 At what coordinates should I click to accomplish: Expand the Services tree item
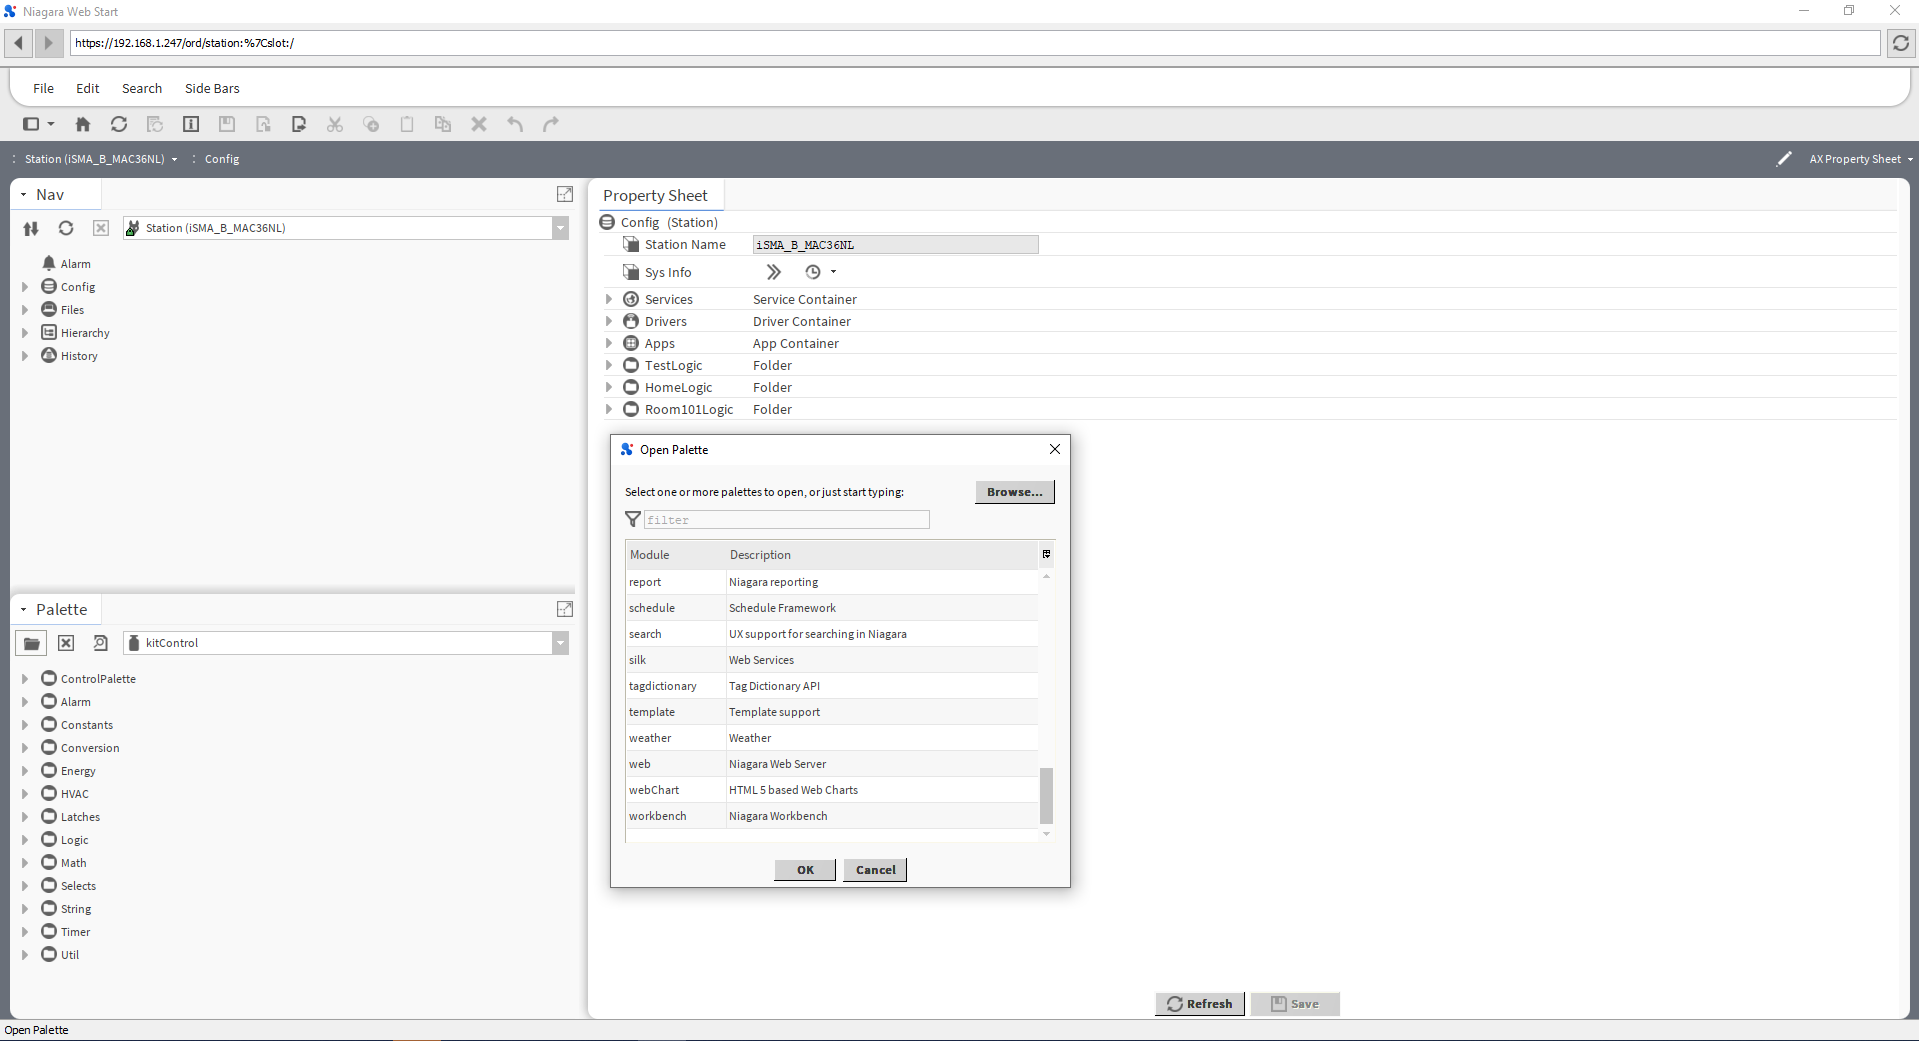tap(610, 299)
